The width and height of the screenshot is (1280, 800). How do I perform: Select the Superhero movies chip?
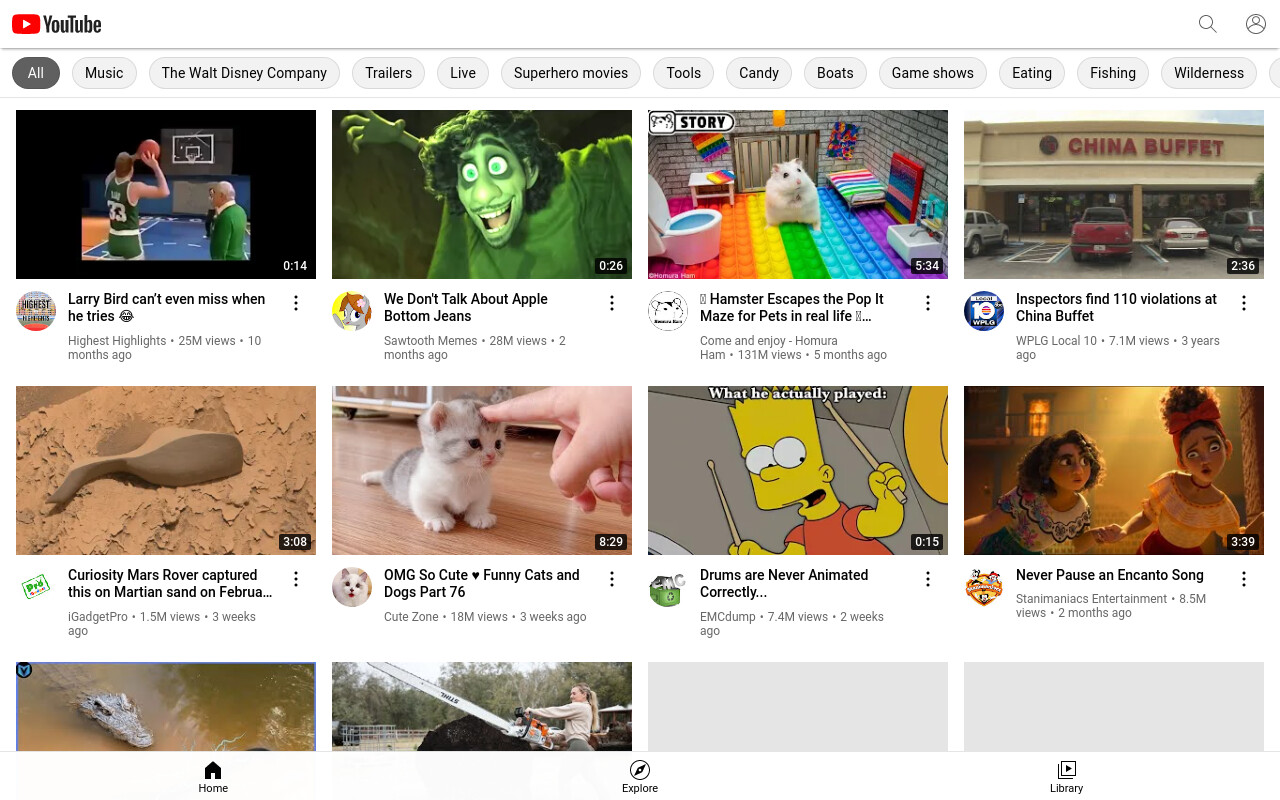pyautogui.click(x=571, y=73)
